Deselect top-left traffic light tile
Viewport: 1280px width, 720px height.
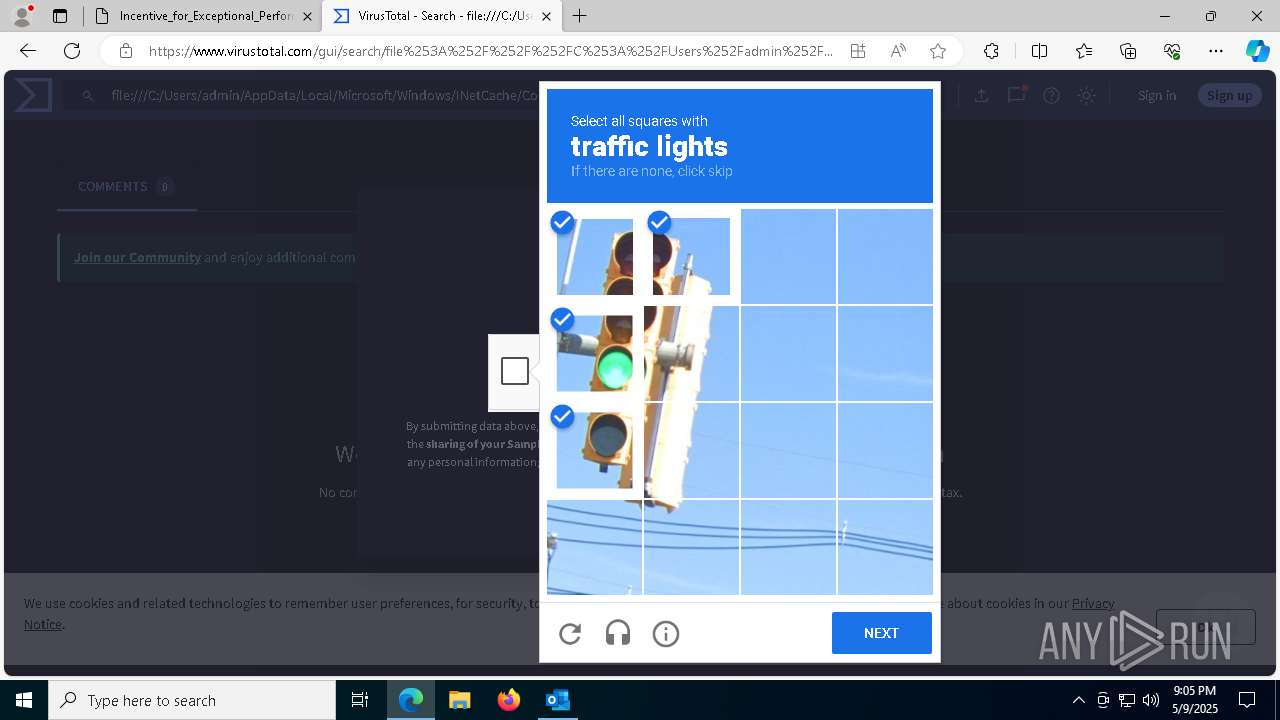tap(594, 256)
